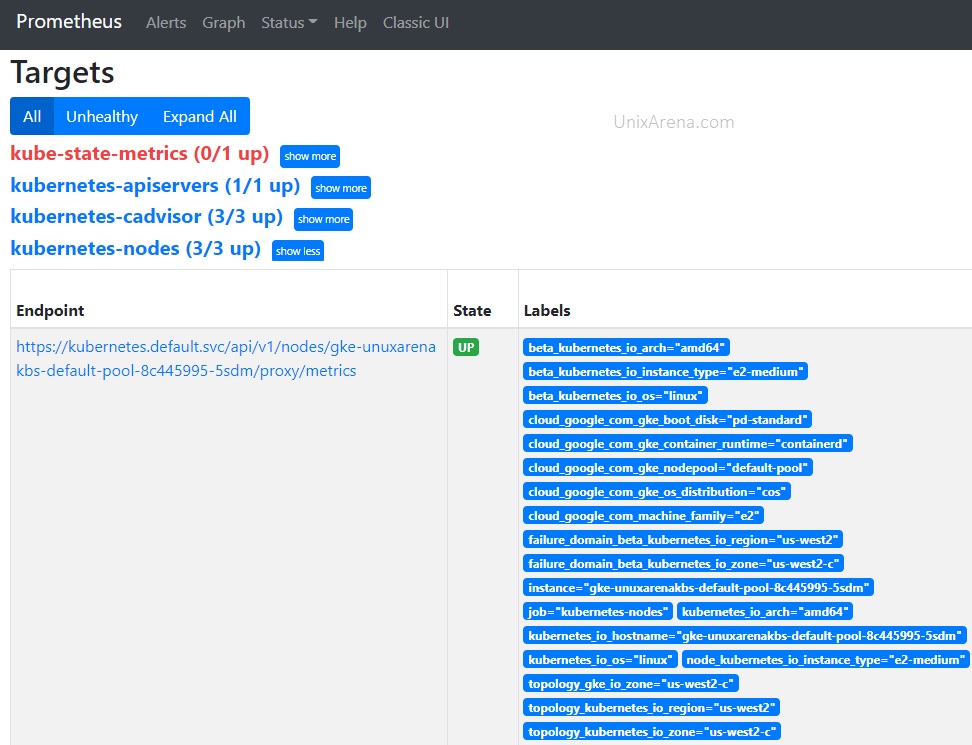Select the All targets filter
Image resolution: width=972 pixels, height=745 pixels.
(x=32, y=116)
